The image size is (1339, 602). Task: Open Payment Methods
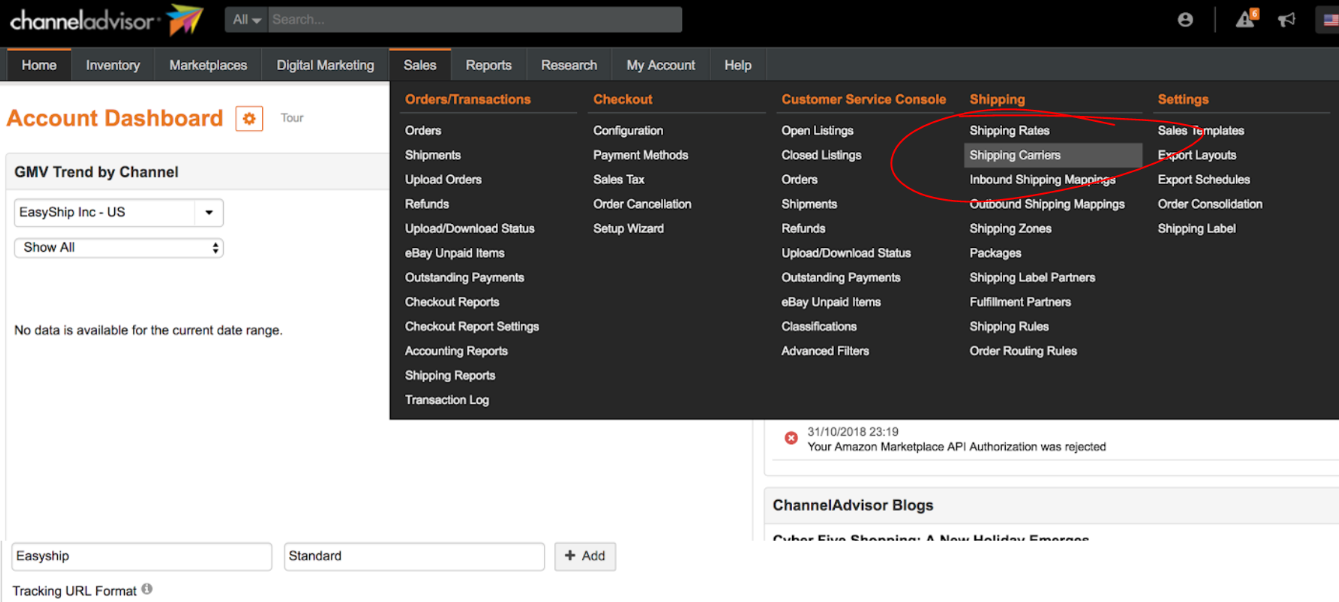(x=641, y=155)
